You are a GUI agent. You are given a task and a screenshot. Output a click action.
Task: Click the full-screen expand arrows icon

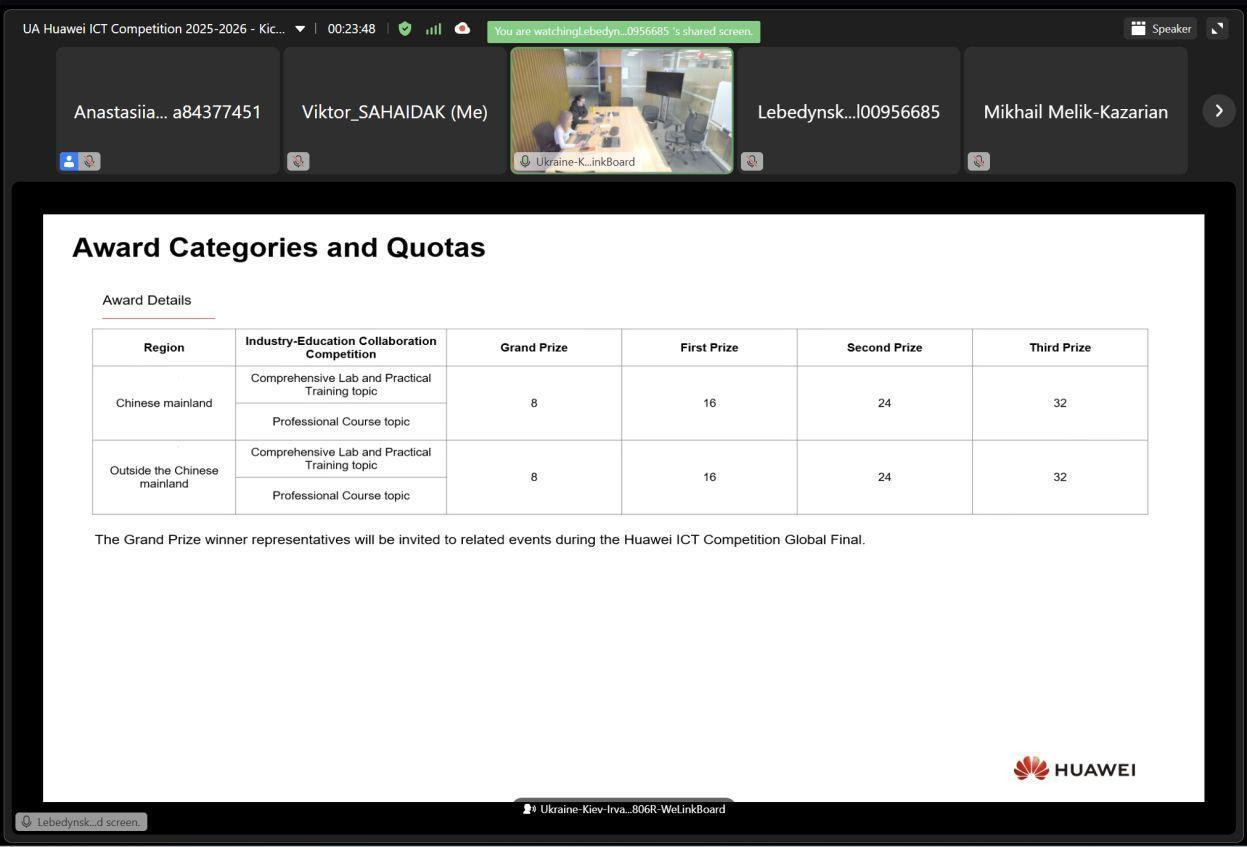1217,29
